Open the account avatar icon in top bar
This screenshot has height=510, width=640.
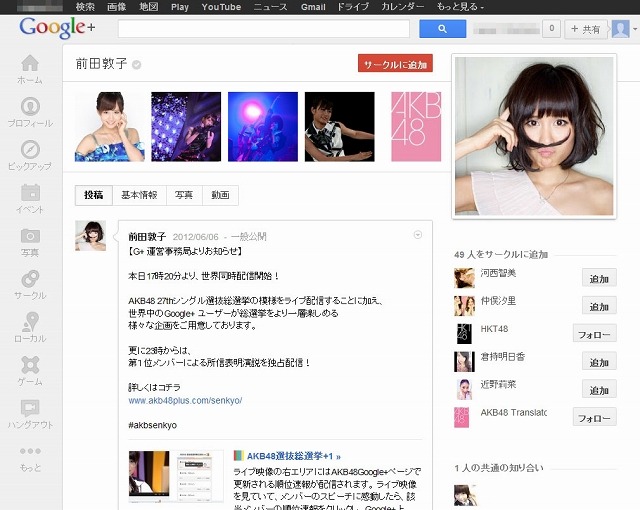click(620, 29)
